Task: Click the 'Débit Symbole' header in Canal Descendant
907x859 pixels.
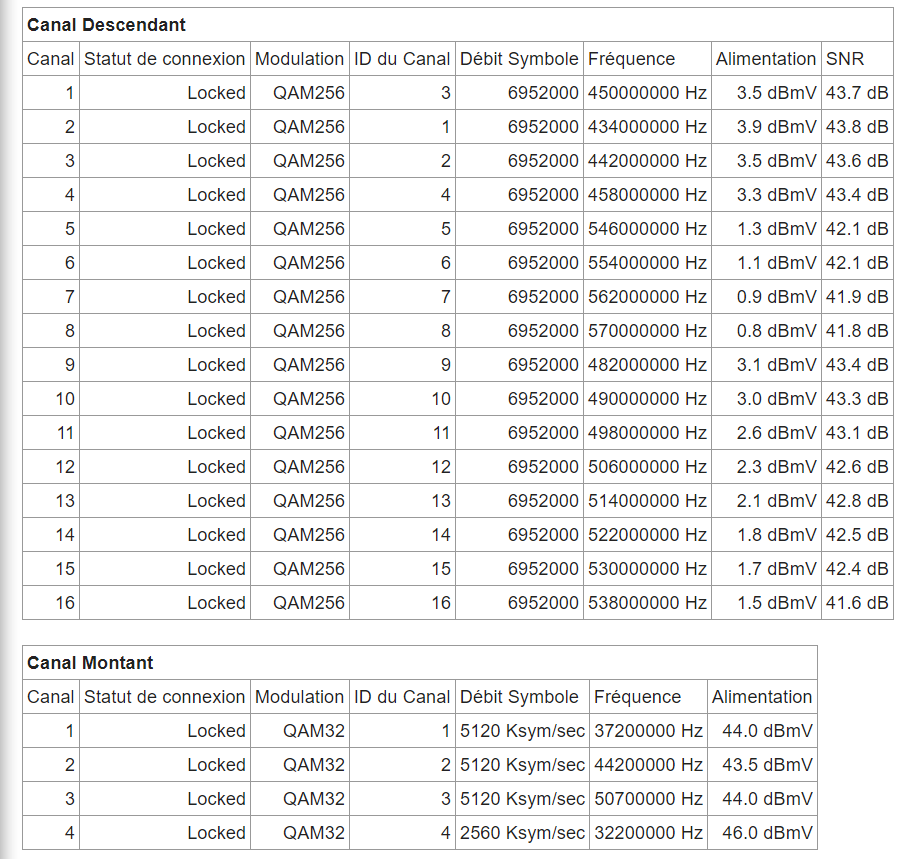Action: 519,58
